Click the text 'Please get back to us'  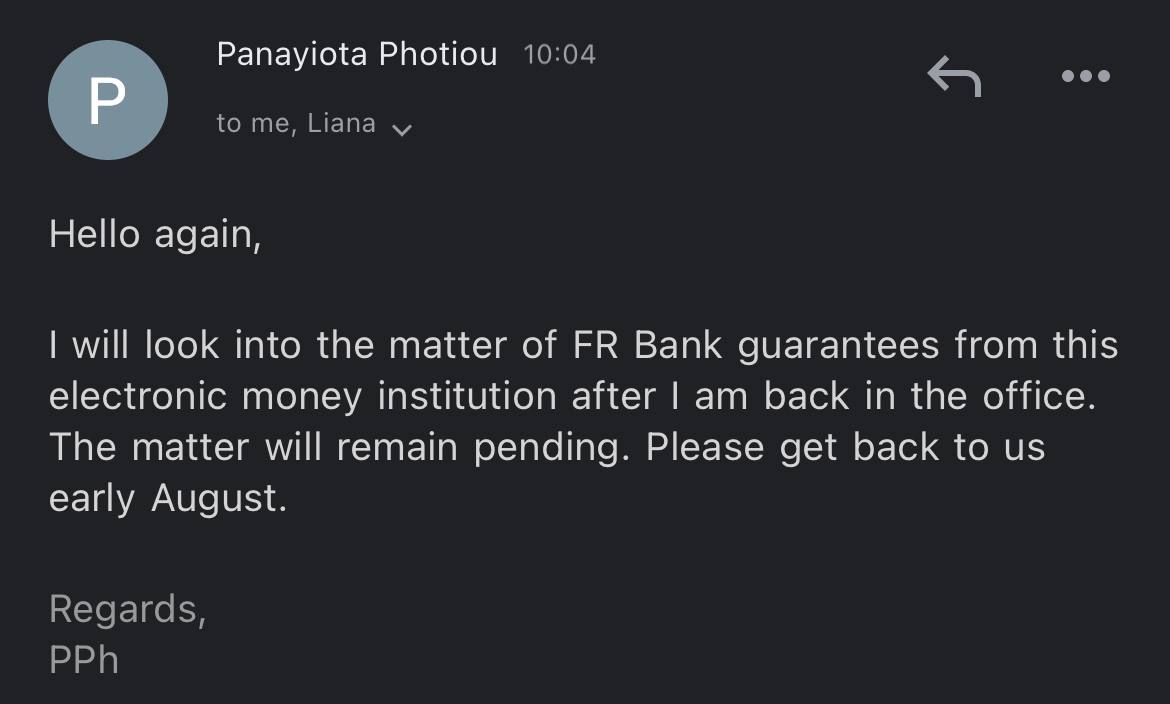(845, 448)
